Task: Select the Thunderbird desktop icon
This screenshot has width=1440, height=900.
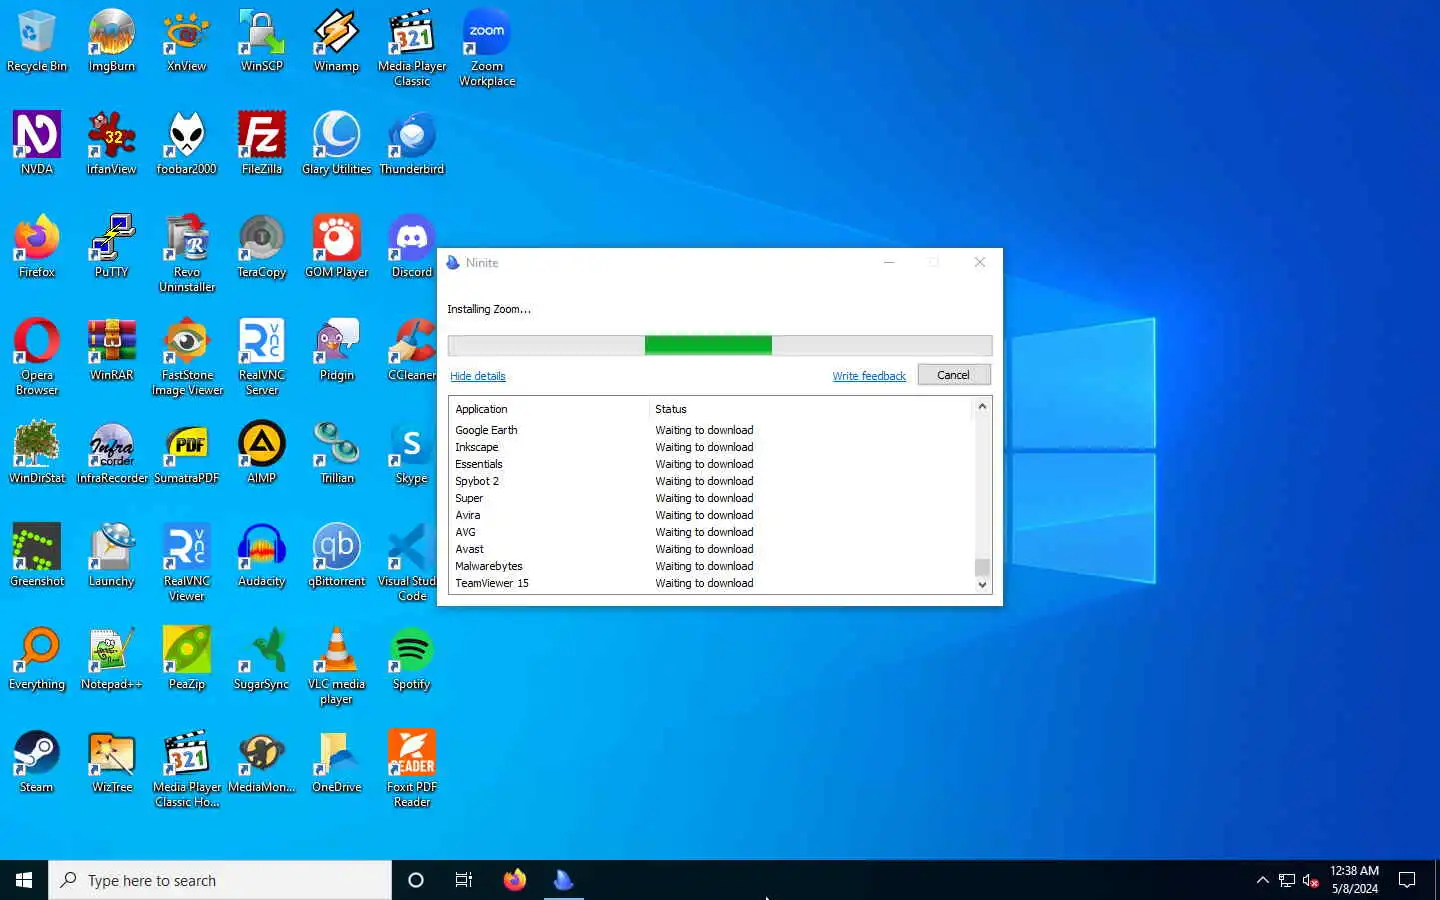Action: [412, 143]
